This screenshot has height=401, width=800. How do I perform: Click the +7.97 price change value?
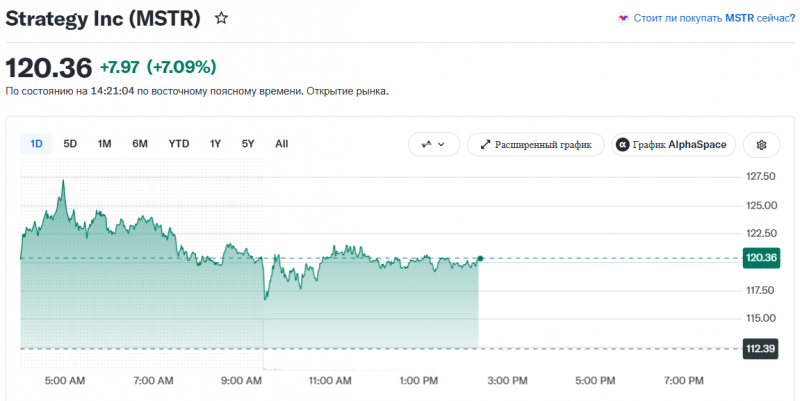[x=119, y=67]
